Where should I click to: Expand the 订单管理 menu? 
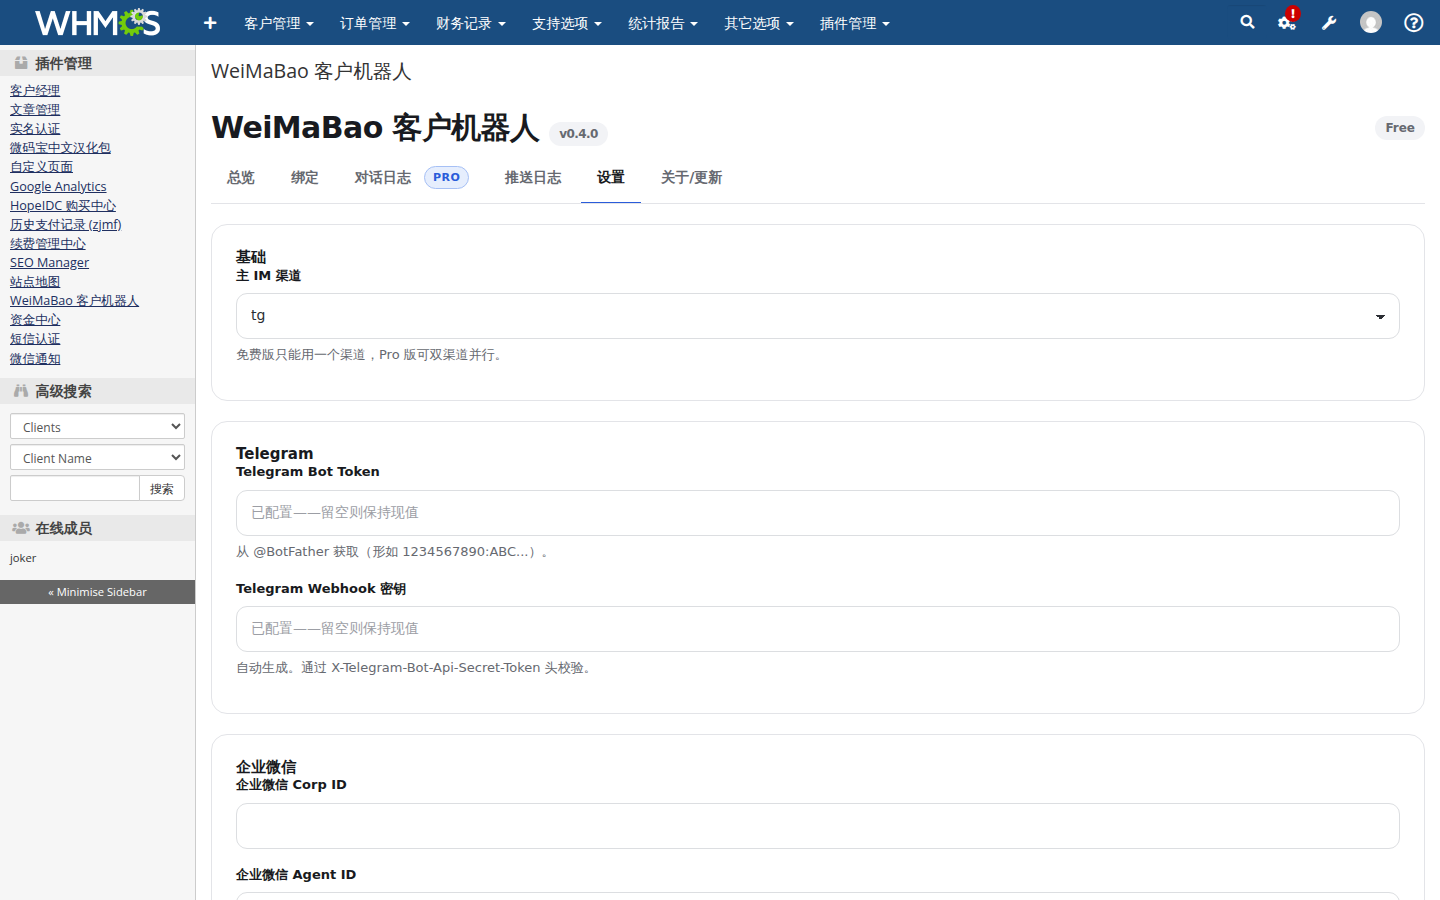click(375, 23)
